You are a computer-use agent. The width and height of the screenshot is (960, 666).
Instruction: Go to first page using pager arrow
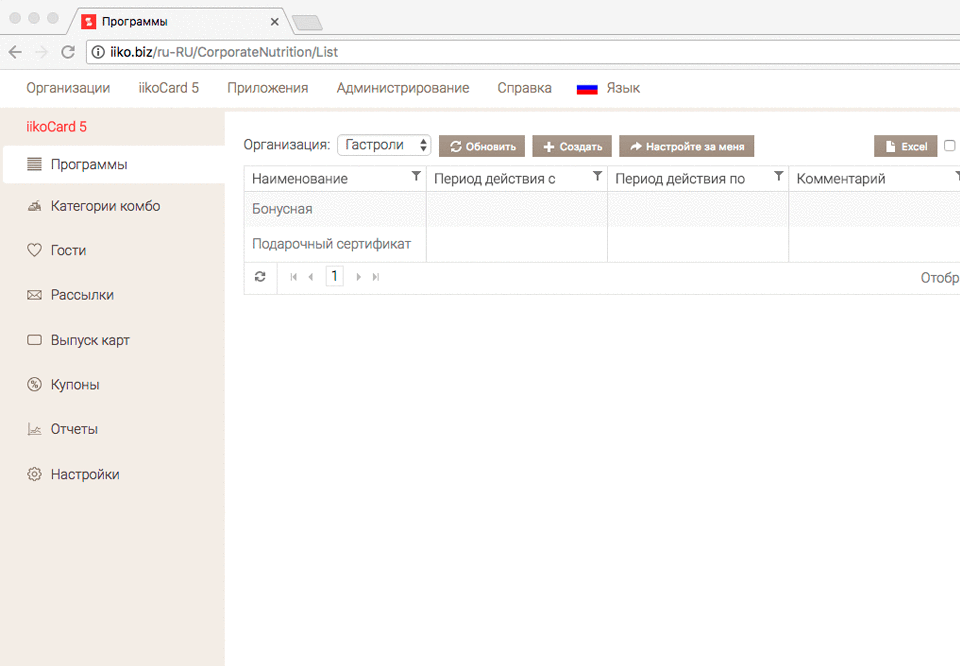[294, 277]
